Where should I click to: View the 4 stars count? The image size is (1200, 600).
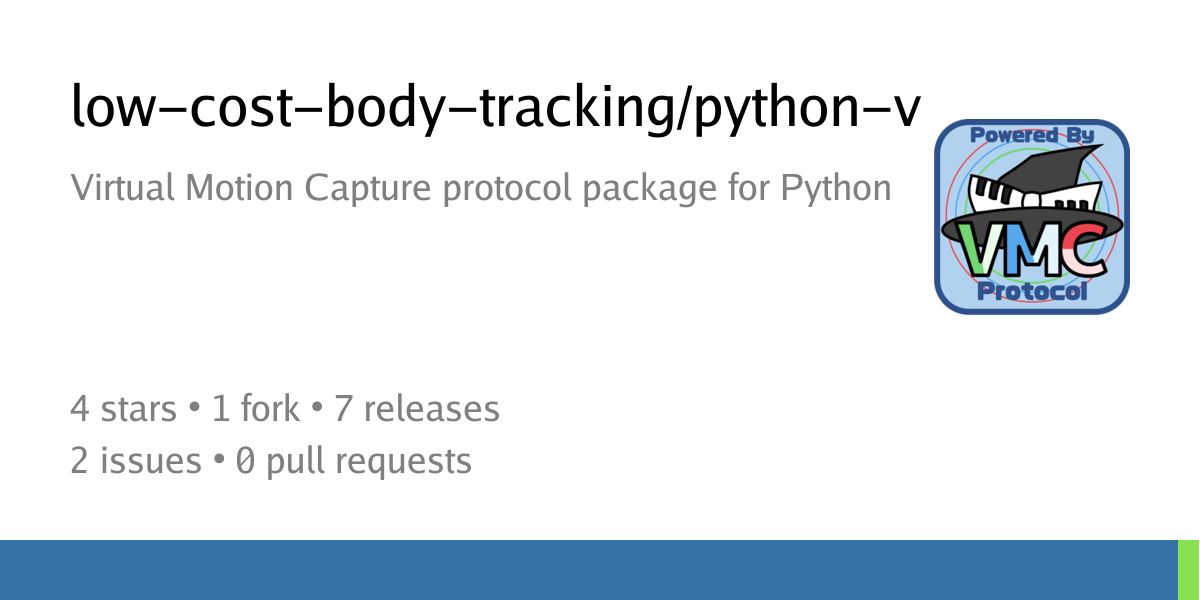[x=124, y=408]
